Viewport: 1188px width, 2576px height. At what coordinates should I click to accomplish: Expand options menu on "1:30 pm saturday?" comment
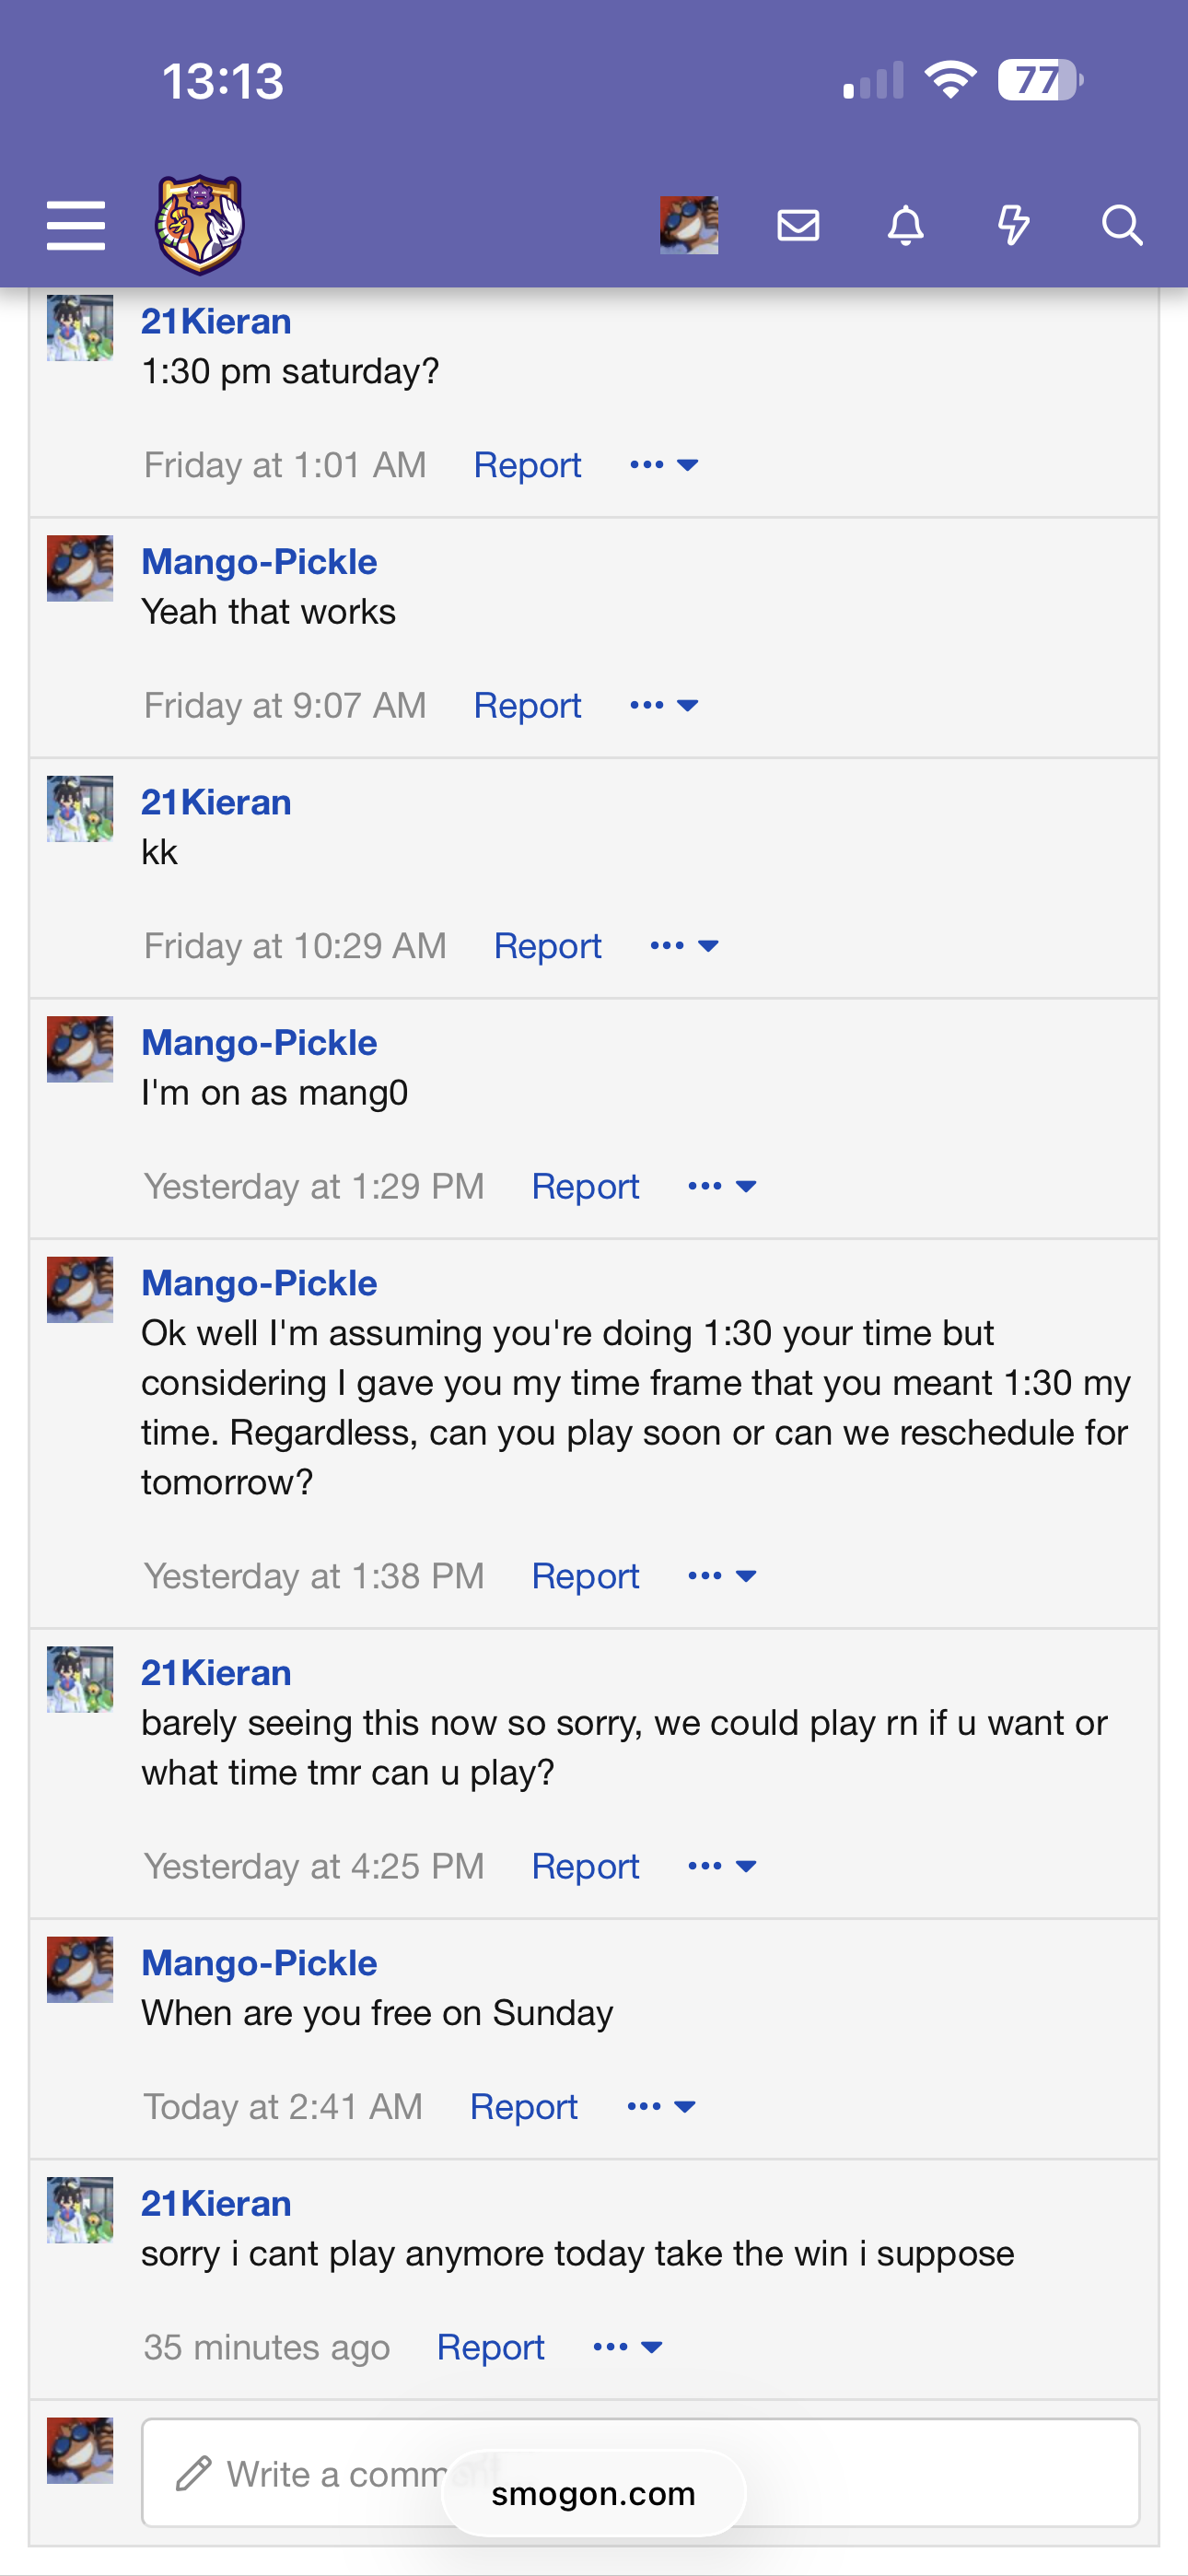664,465
